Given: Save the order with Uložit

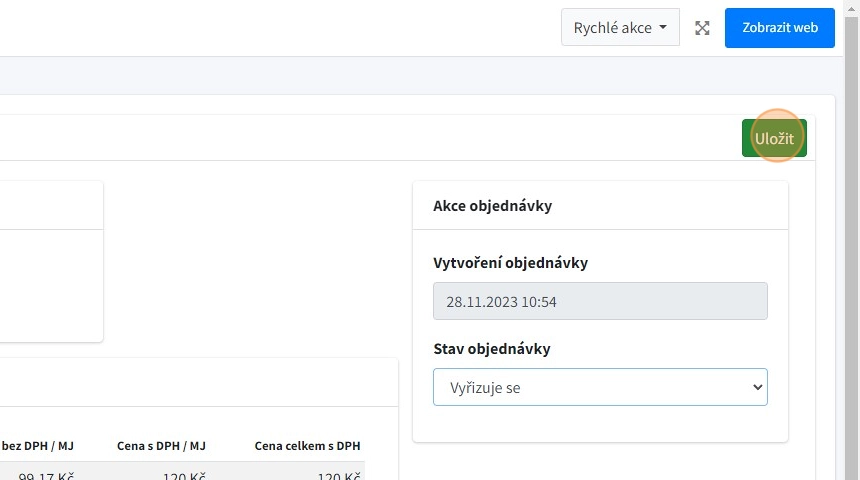Looking at the screenshot, I should pos(774,139).
